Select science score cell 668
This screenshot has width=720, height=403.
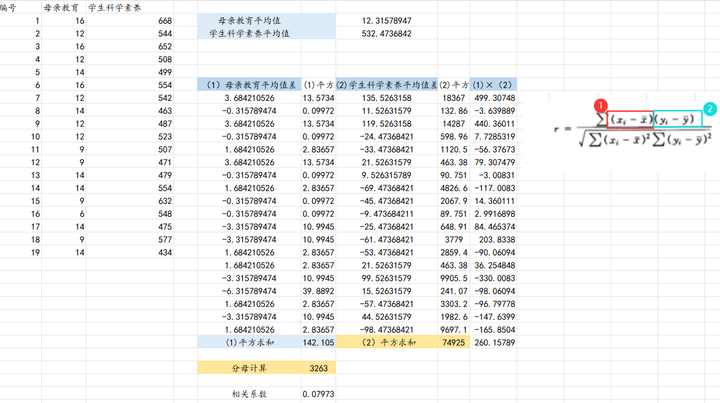(x=129, y=21)
